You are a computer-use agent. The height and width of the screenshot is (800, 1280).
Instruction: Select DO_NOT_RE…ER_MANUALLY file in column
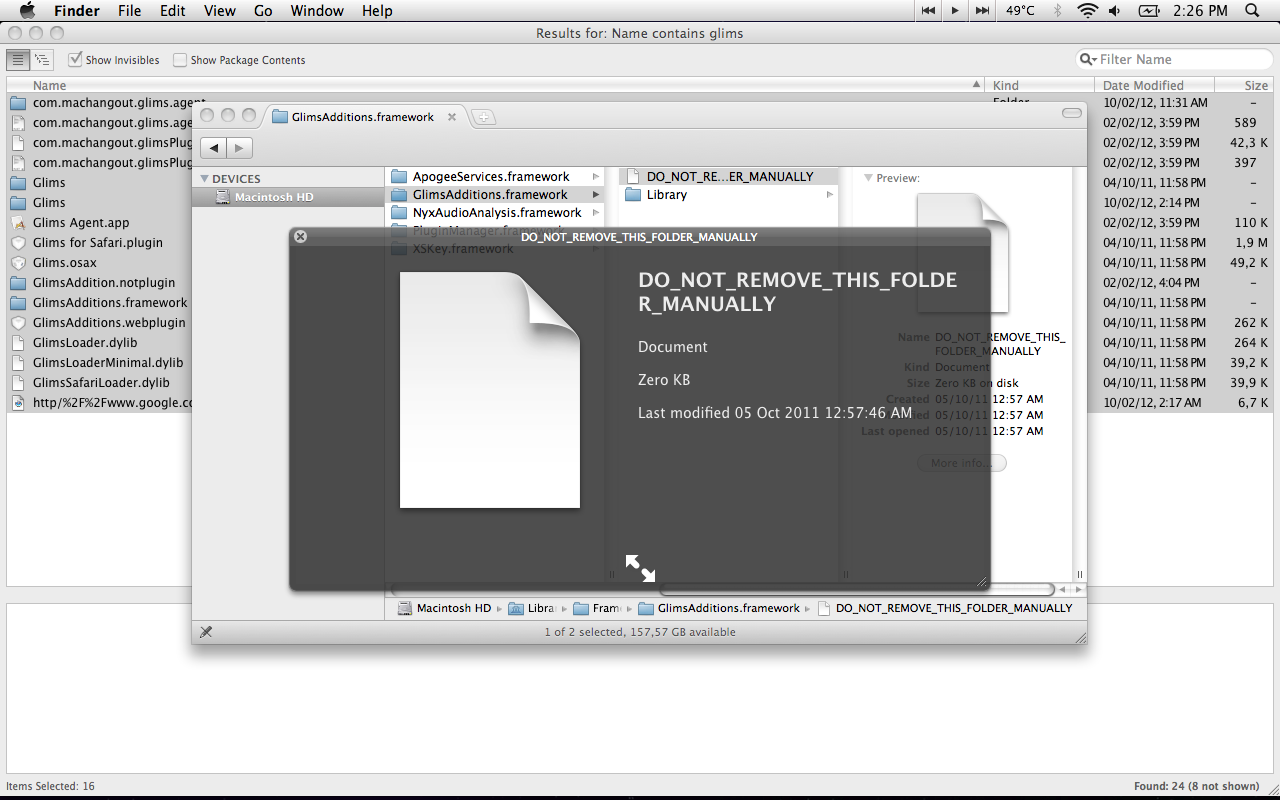click(x=730, y=177)
